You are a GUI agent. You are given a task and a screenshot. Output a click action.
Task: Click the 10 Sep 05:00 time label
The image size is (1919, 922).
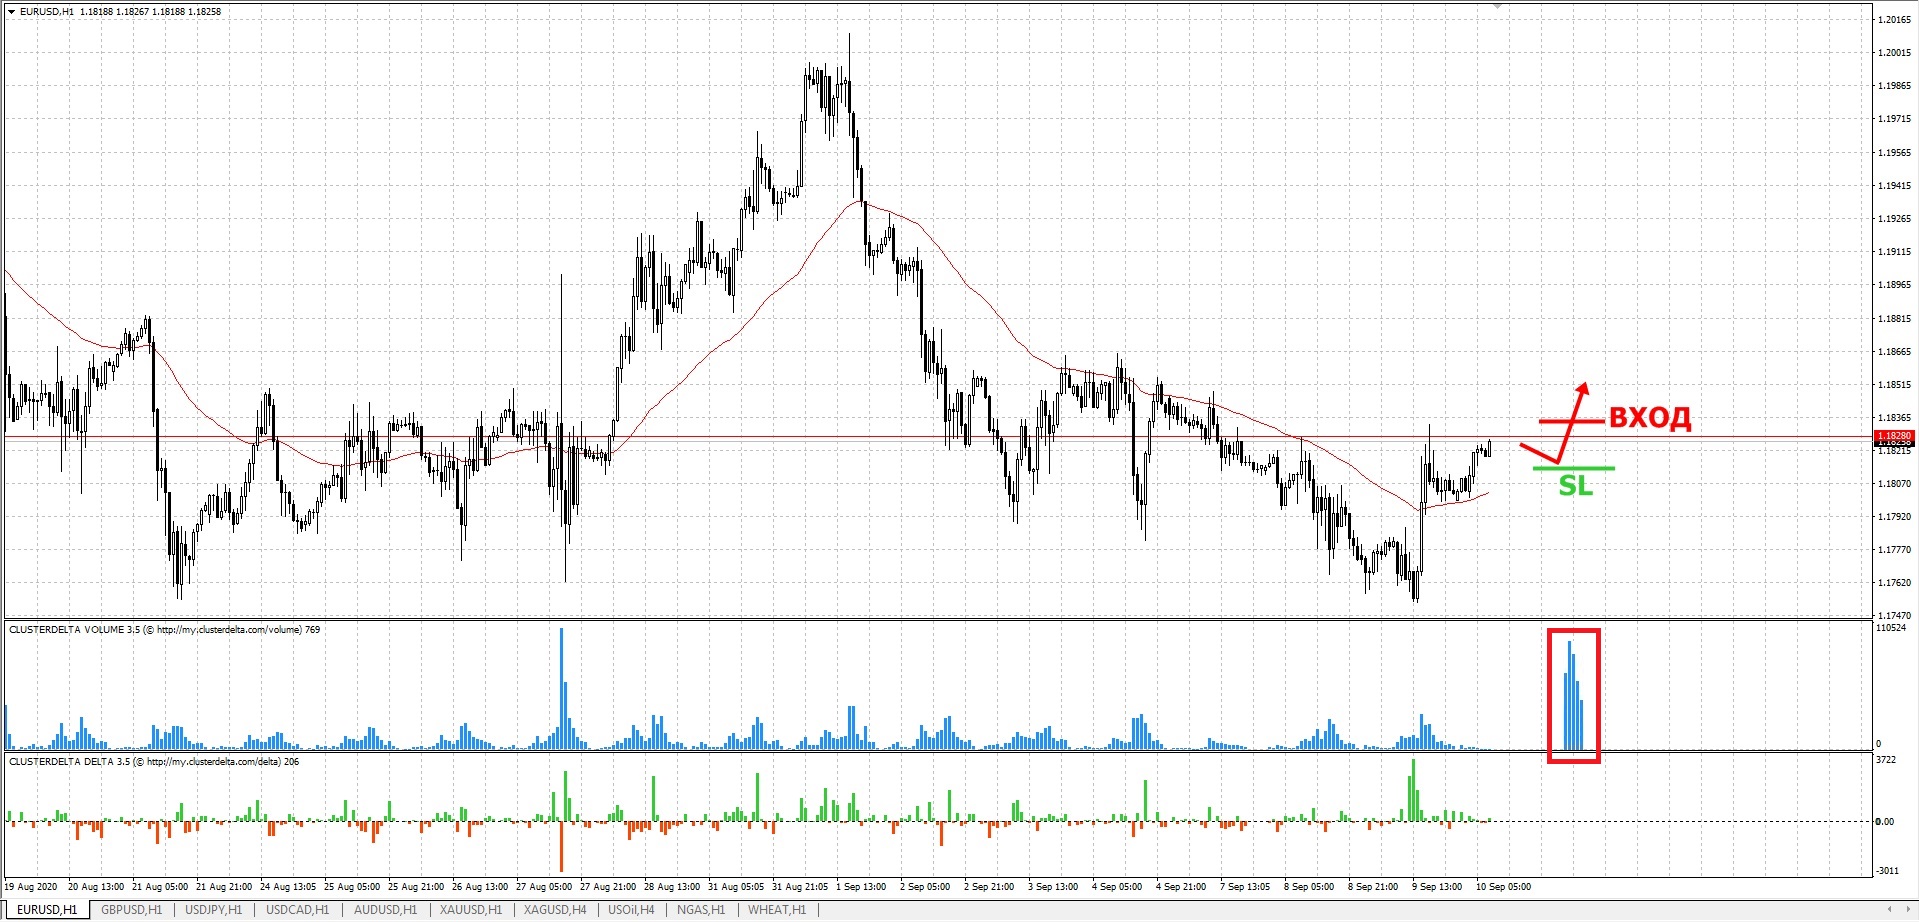(1503, 887)
